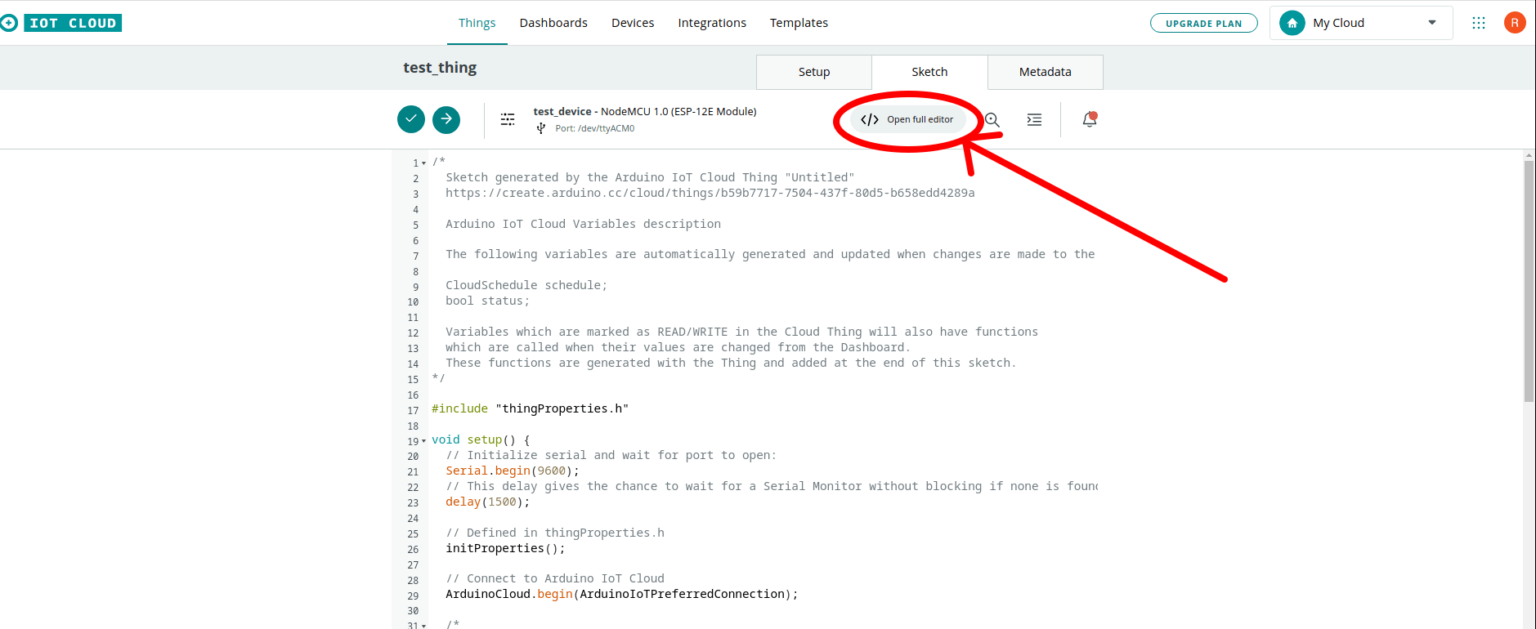Switch to the Setup tab
This screenshot has width=1536, height=629.
click(814, 72)
